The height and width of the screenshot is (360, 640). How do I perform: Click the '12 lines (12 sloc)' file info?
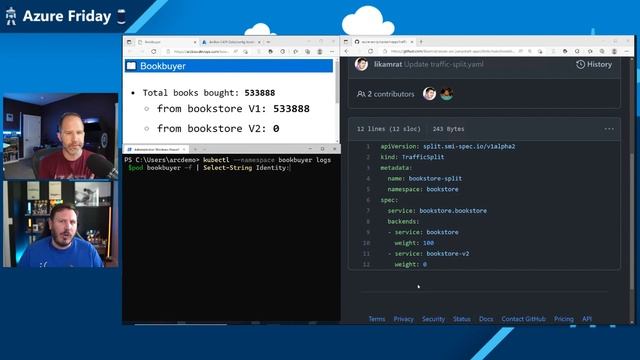pos(388,129)
